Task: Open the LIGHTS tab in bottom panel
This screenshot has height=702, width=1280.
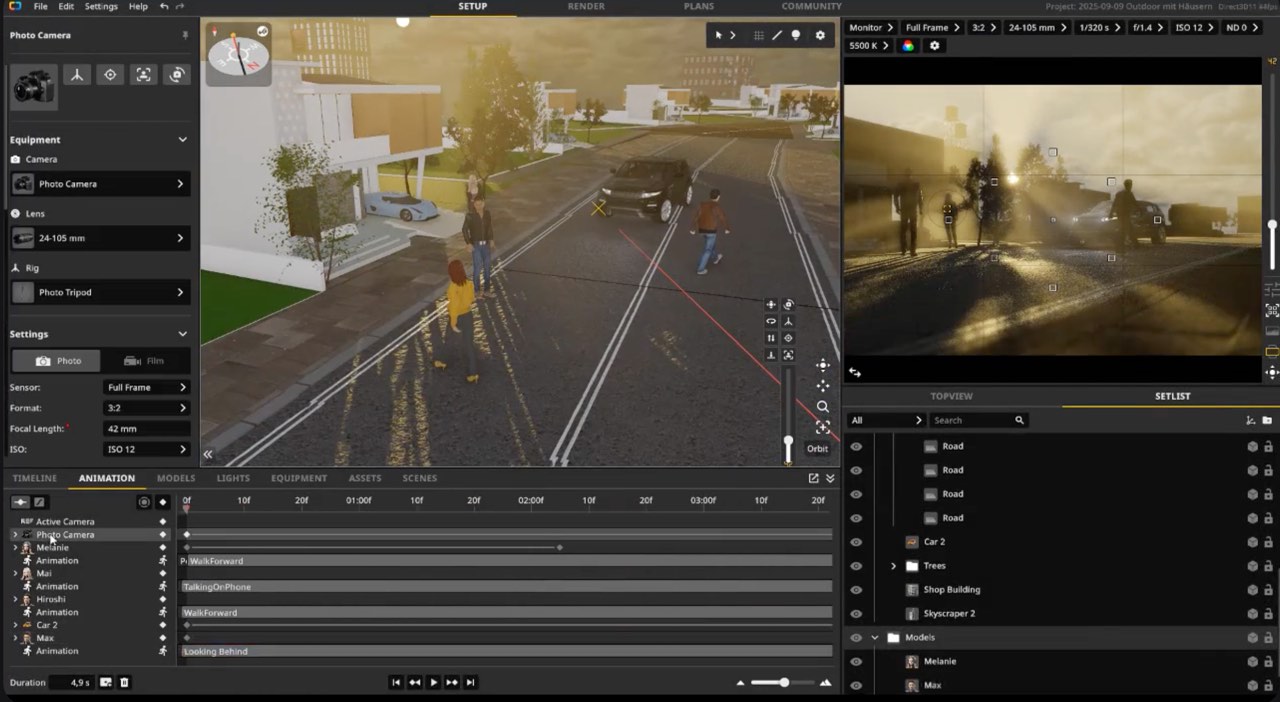Action: pos(233,478)
